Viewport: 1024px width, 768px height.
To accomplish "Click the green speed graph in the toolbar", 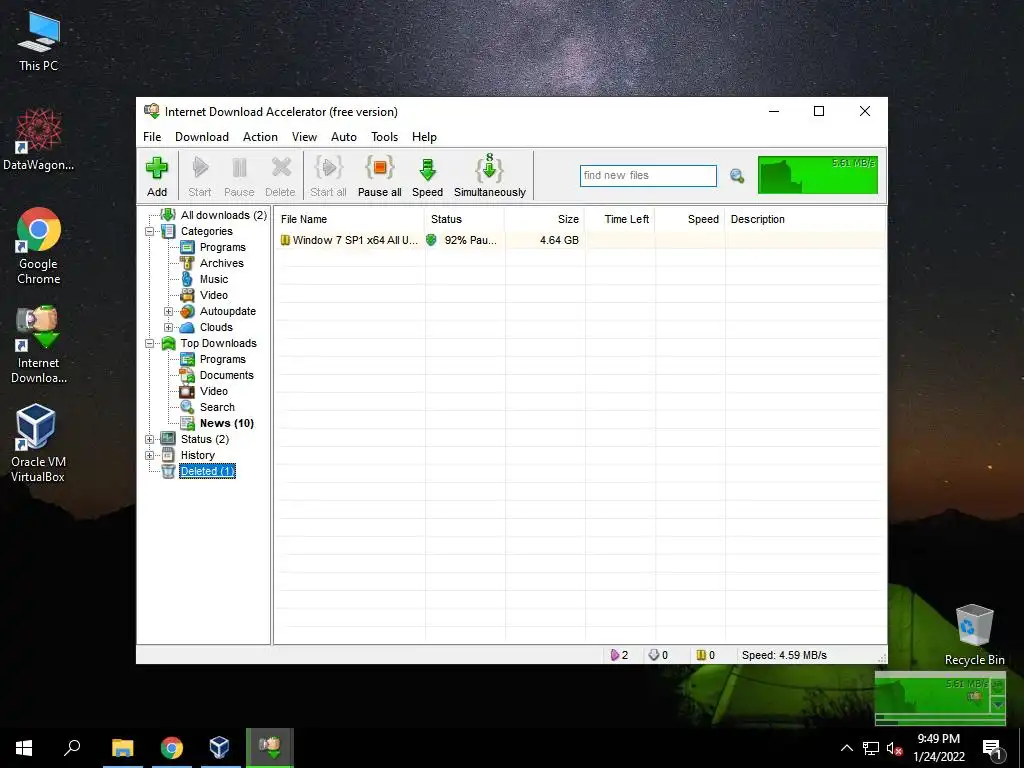I will tap(818, 175).
